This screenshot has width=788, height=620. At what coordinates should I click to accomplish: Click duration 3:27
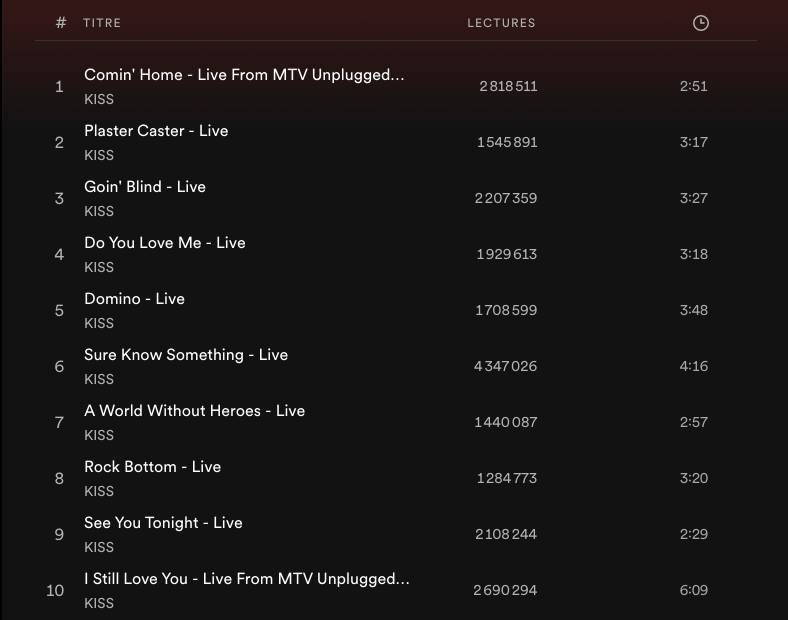(x=694, y=198)
